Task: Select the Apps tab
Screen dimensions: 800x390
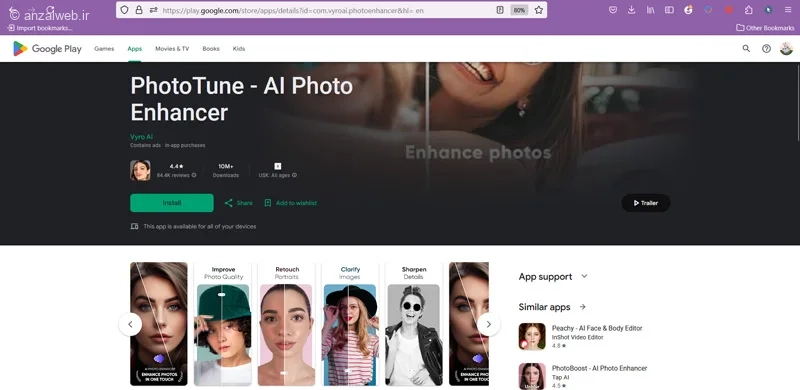Action: click(x=135, y=48)
